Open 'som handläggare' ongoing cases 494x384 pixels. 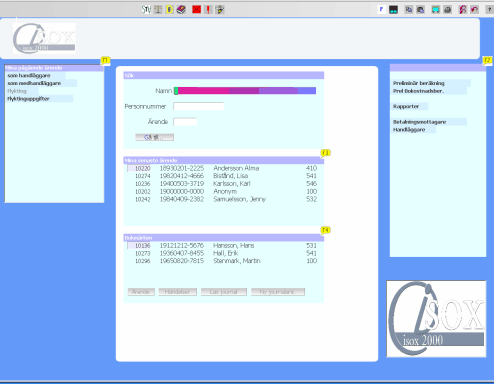click(29, 76)
